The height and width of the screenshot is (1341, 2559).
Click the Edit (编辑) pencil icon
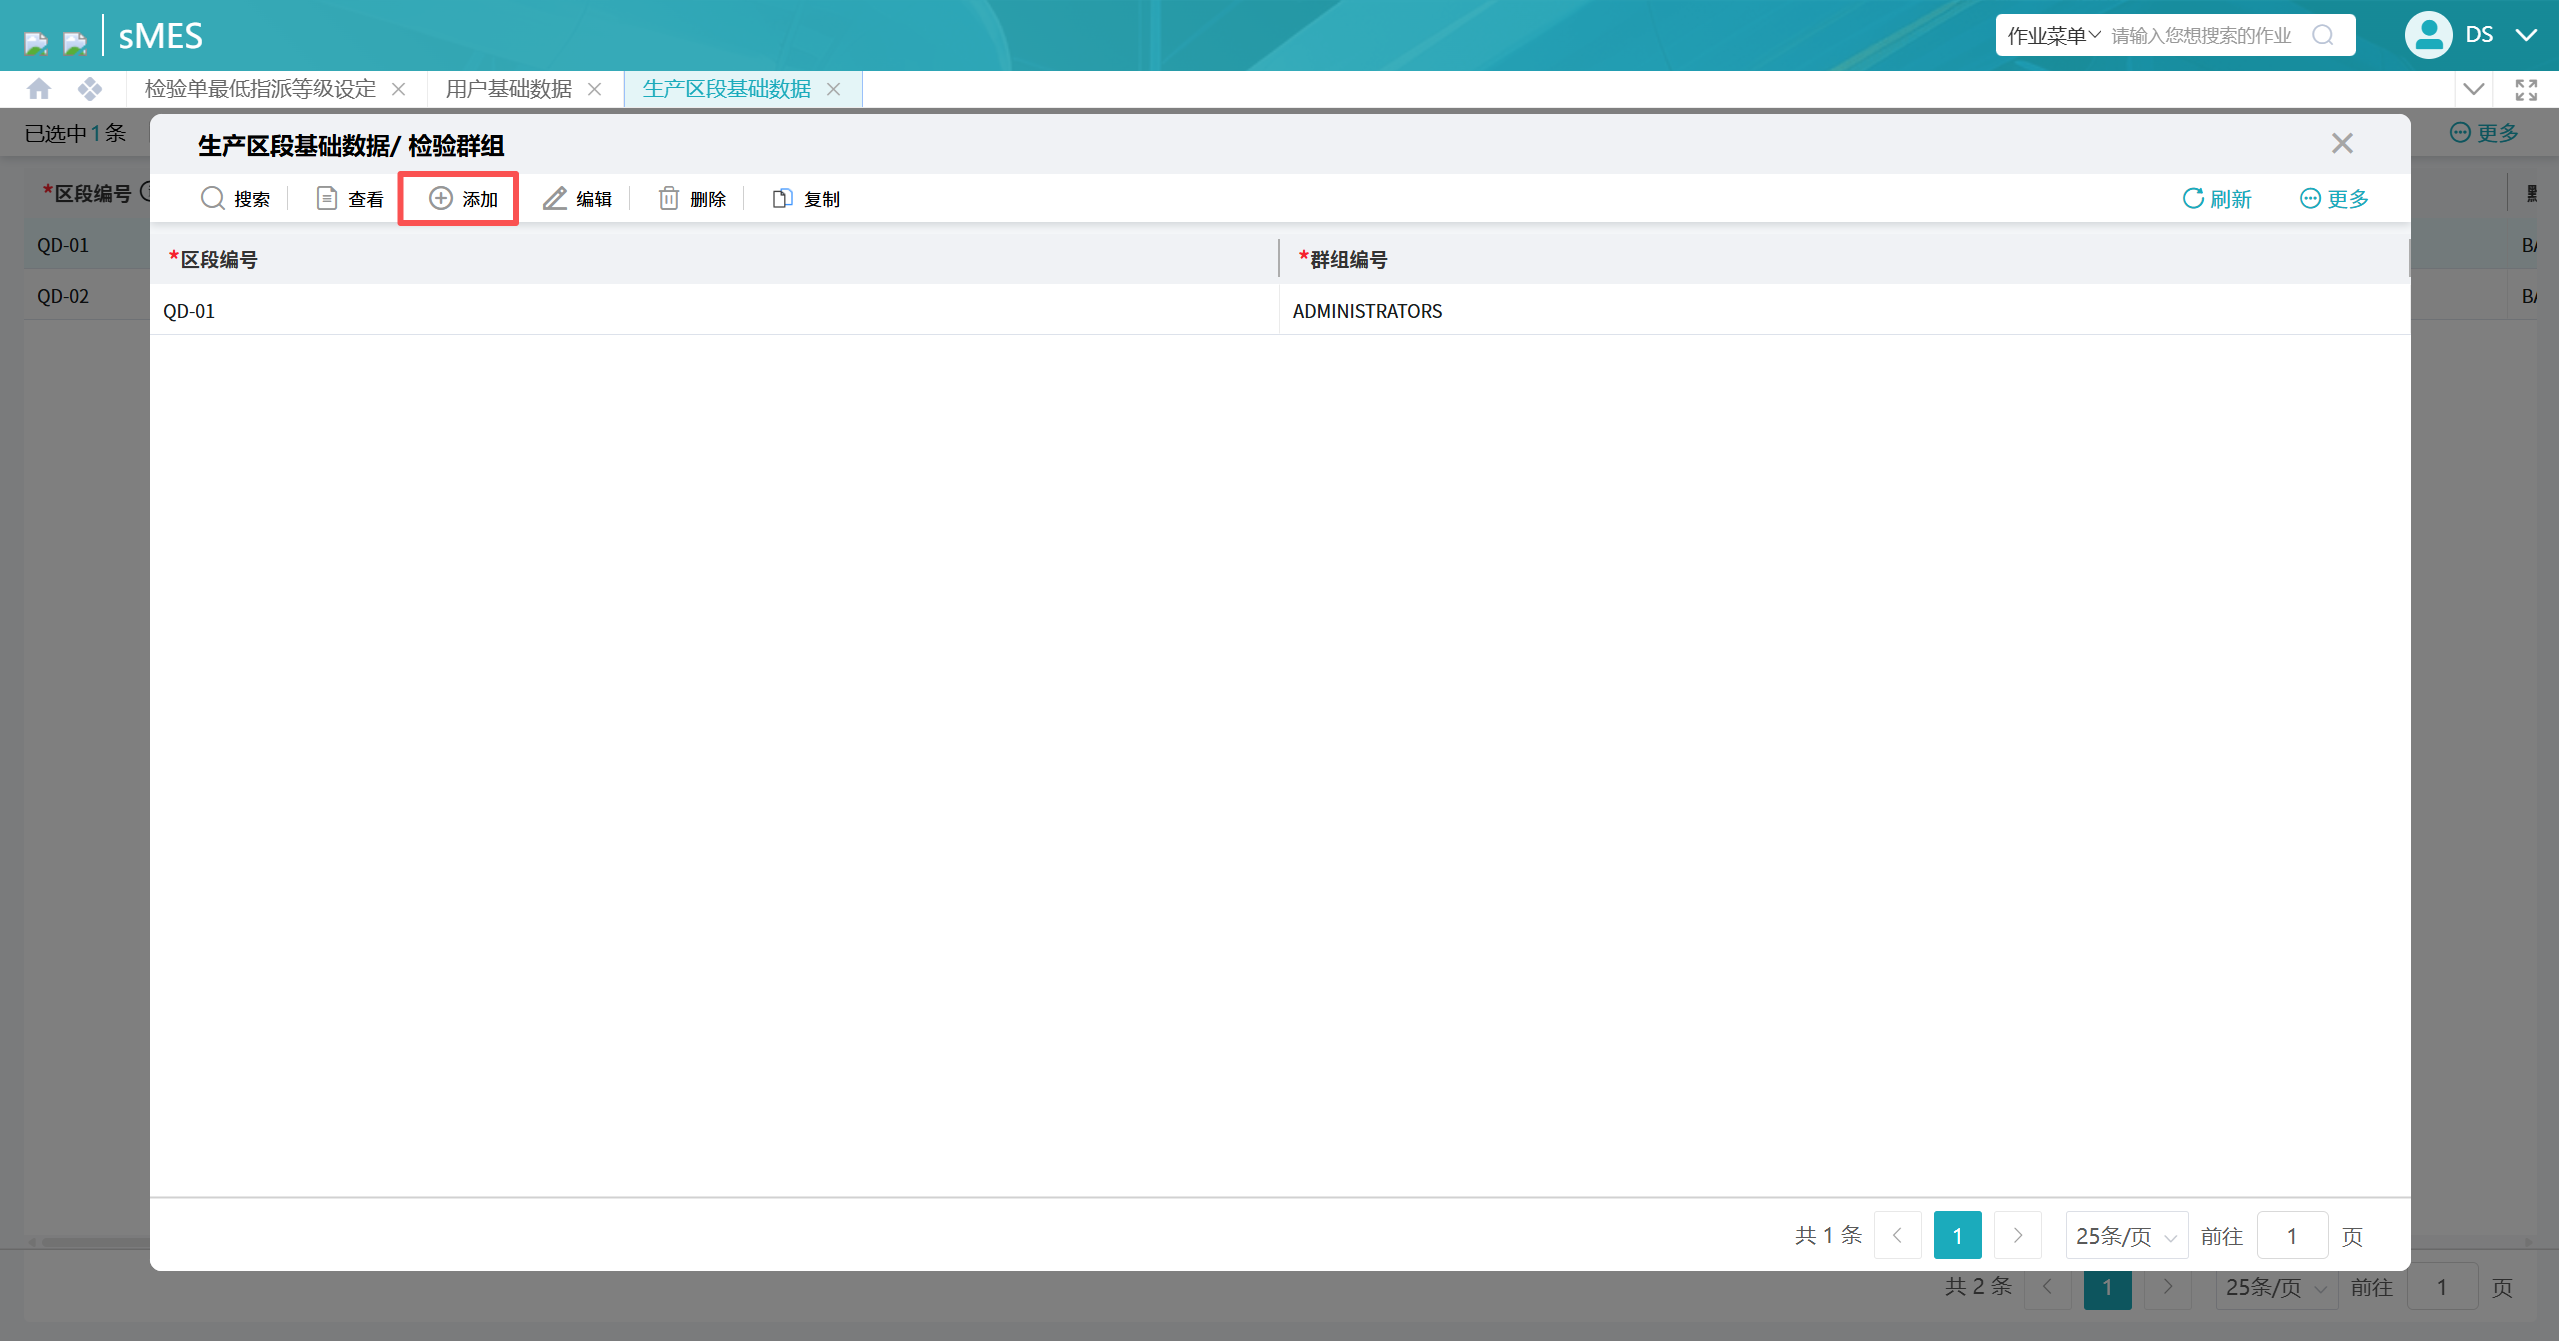(554, 198)
